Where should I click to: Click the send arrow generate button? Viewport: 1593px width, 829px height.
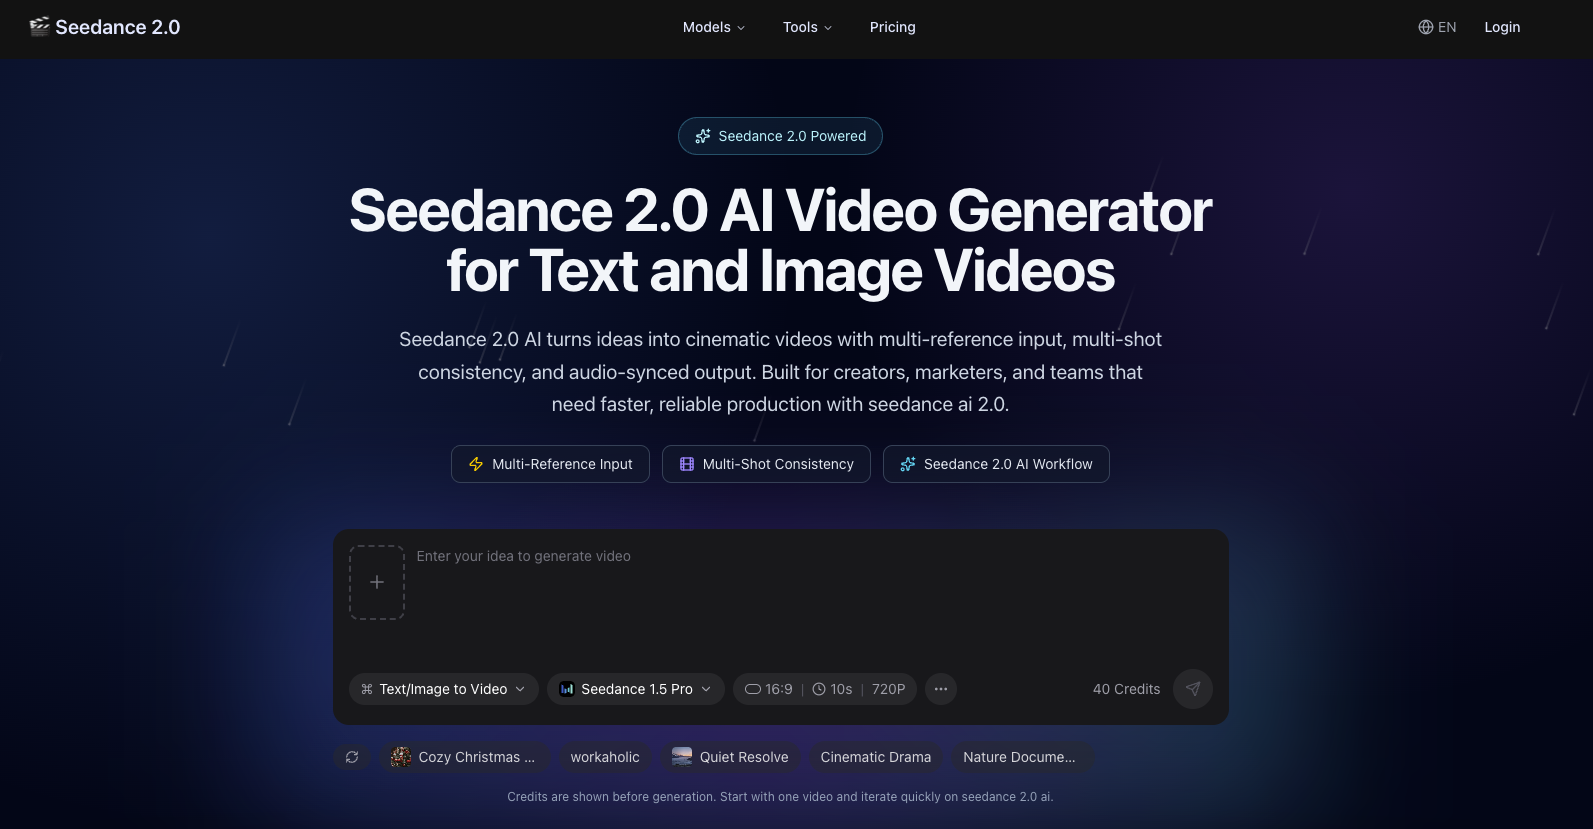pyautogui.click(x=1192, y=689)
